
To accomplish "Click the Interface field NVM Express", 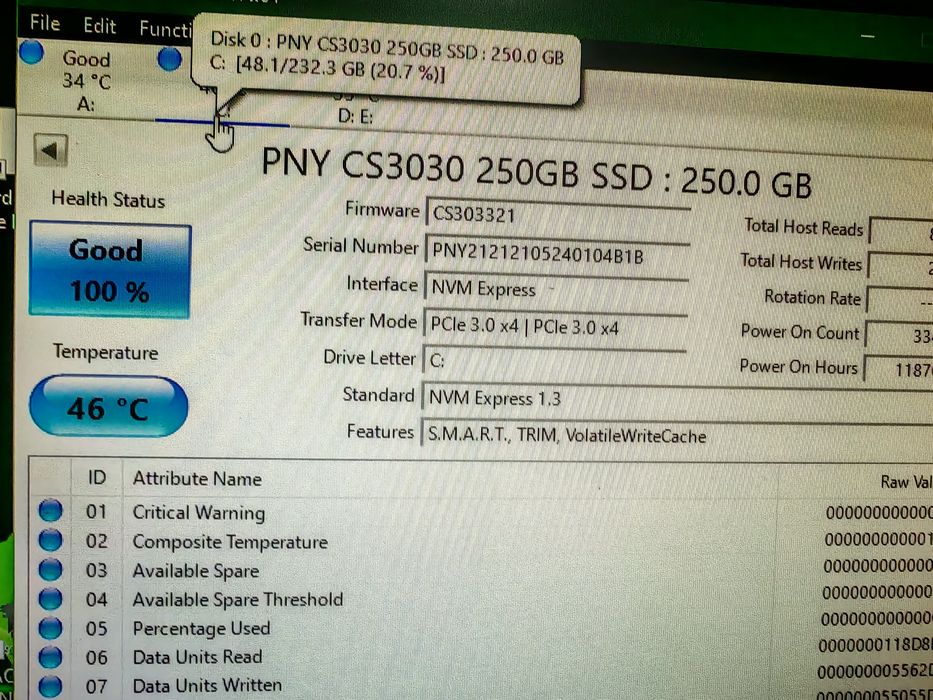I will (x=556, y=289).
